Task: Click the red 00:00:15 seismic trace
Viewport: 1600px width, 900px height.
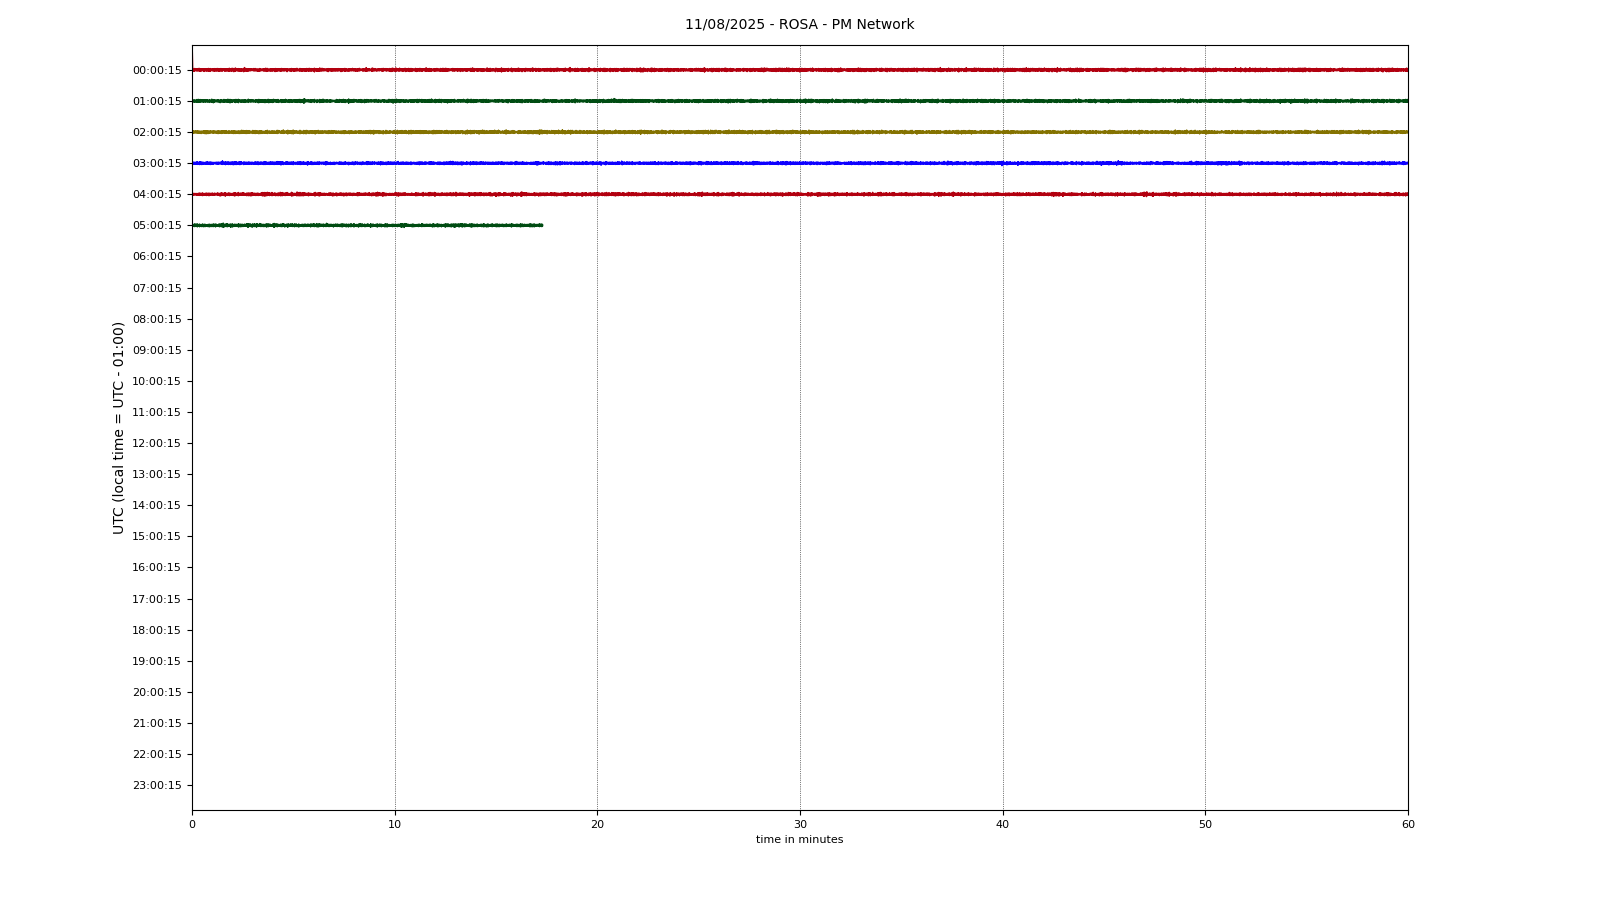Action: click(x=800, y=70)
